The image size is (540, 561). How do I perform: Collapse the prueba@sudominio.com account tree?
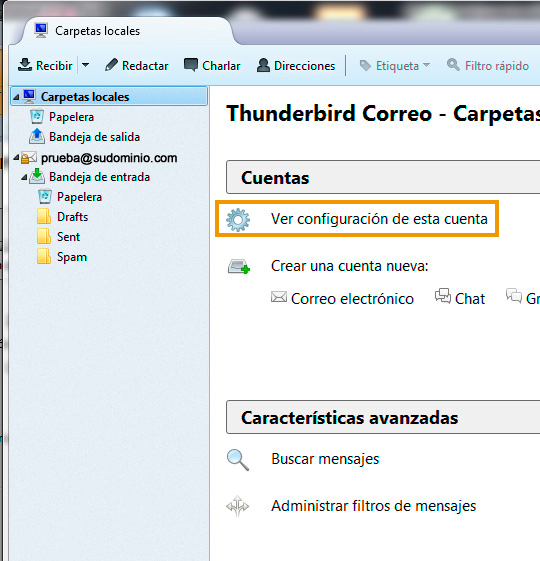click(16, 157)
